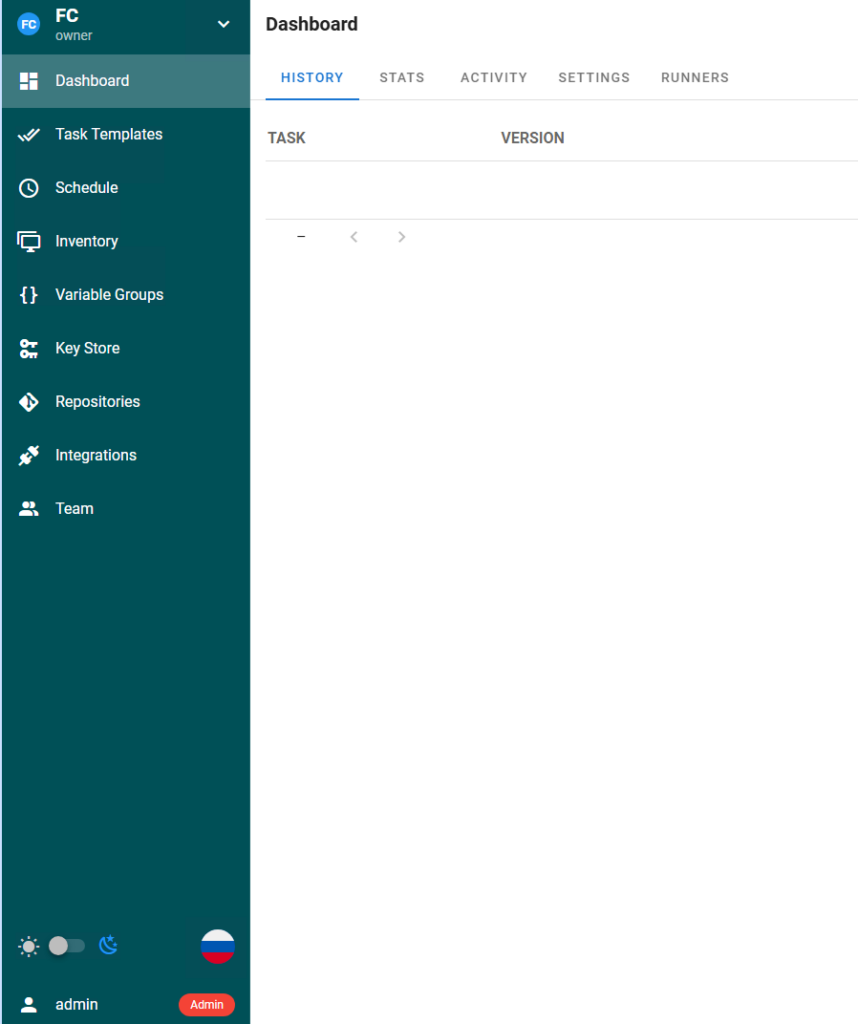The height and width of the screenshot is (1024, 858).
Task: Open the admin user menu
Action: tap(76, 1004)
